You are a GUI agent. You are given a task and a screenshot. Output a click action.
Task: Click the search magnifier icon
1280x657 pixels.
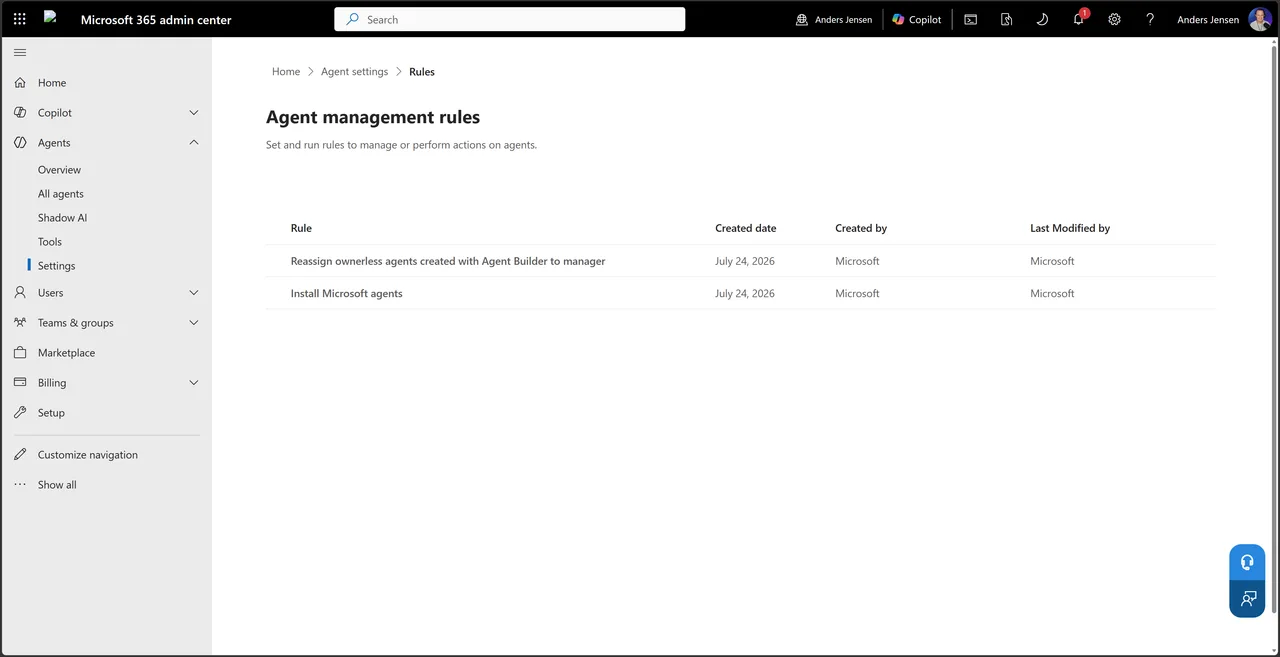[352, 19]
